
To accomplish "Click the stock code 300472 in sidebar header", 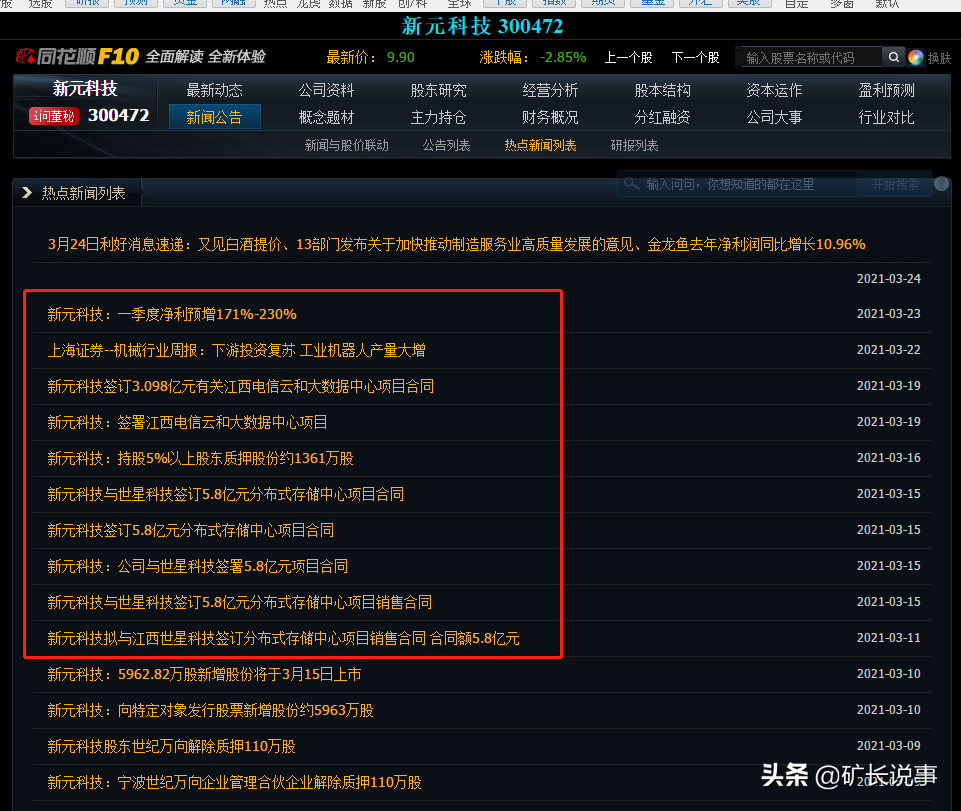I will point(119,115).
